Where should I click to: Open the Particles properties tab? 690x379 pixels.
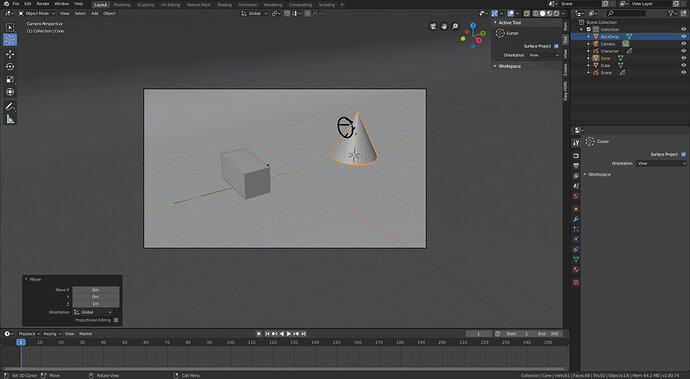[x=576, y=229]
